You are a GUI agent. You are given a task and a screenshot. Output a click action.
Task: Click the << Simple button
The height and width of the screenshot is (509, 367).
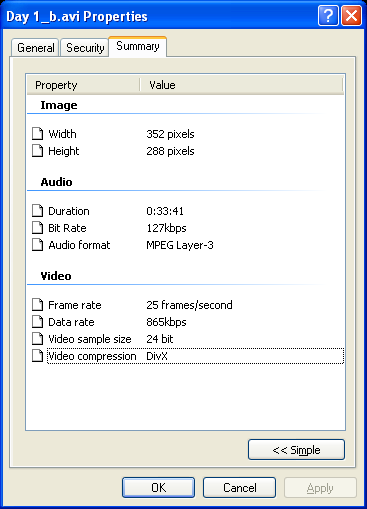(x=296, y=450)
